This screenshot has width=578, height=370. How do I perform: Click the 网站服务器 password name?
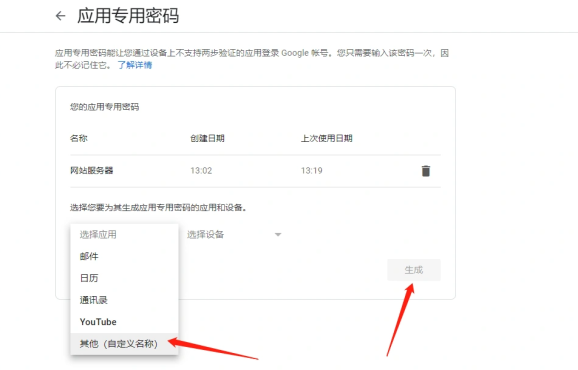[91, 170]
